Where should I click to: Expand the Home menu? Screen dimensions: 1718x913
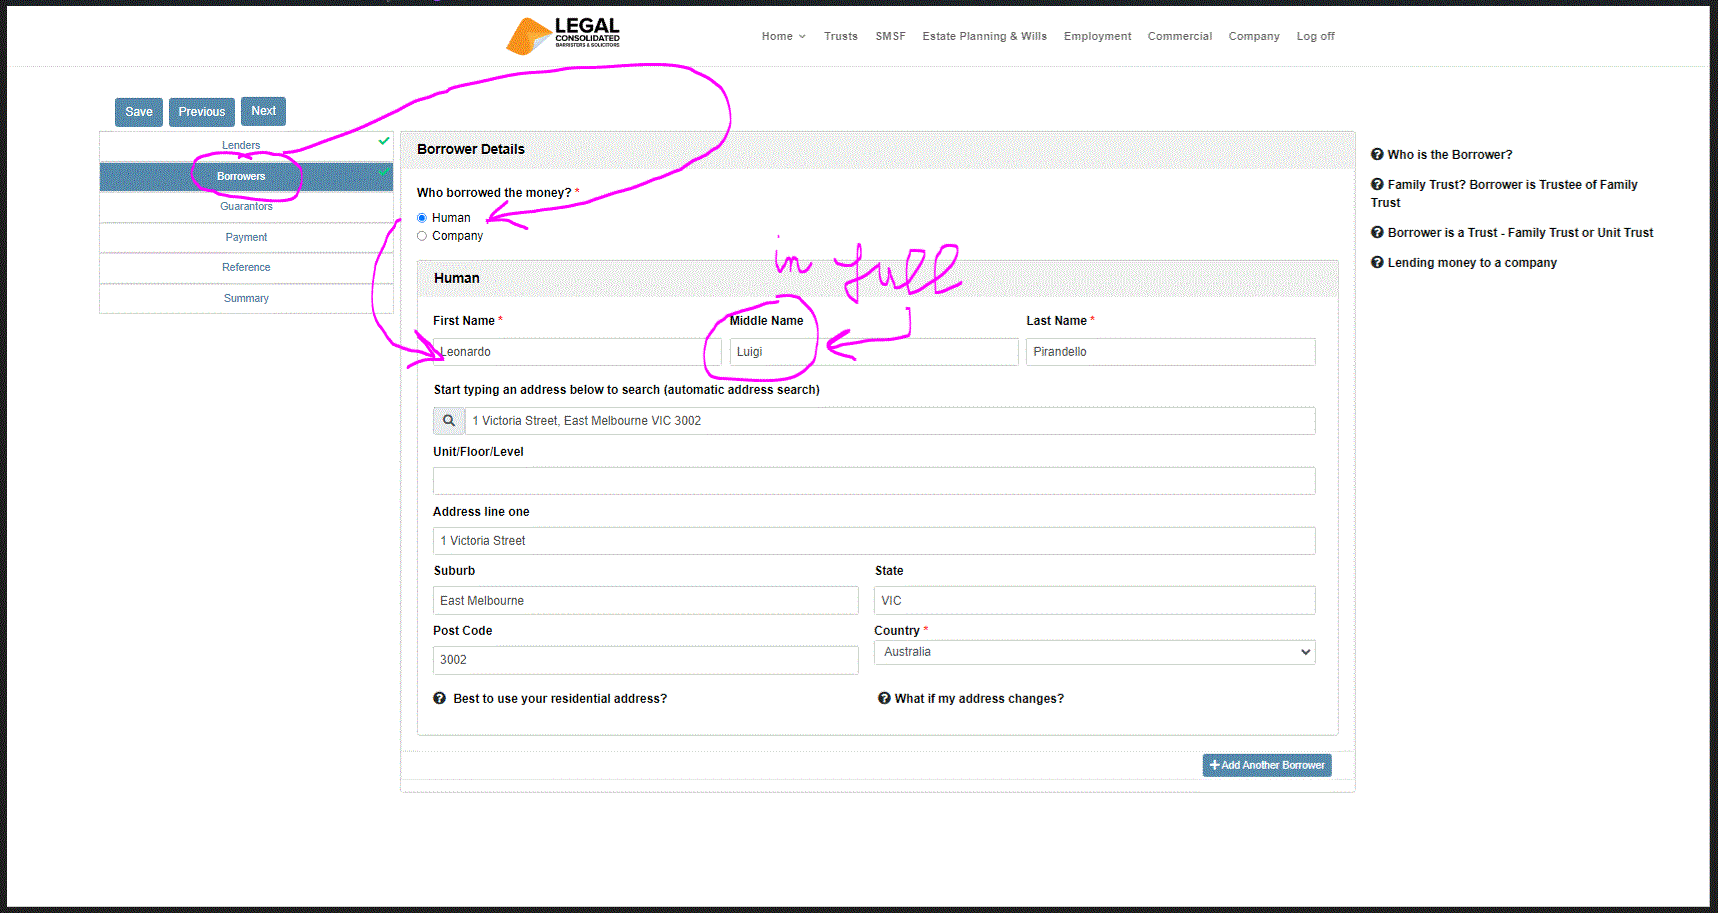(783, 36)
